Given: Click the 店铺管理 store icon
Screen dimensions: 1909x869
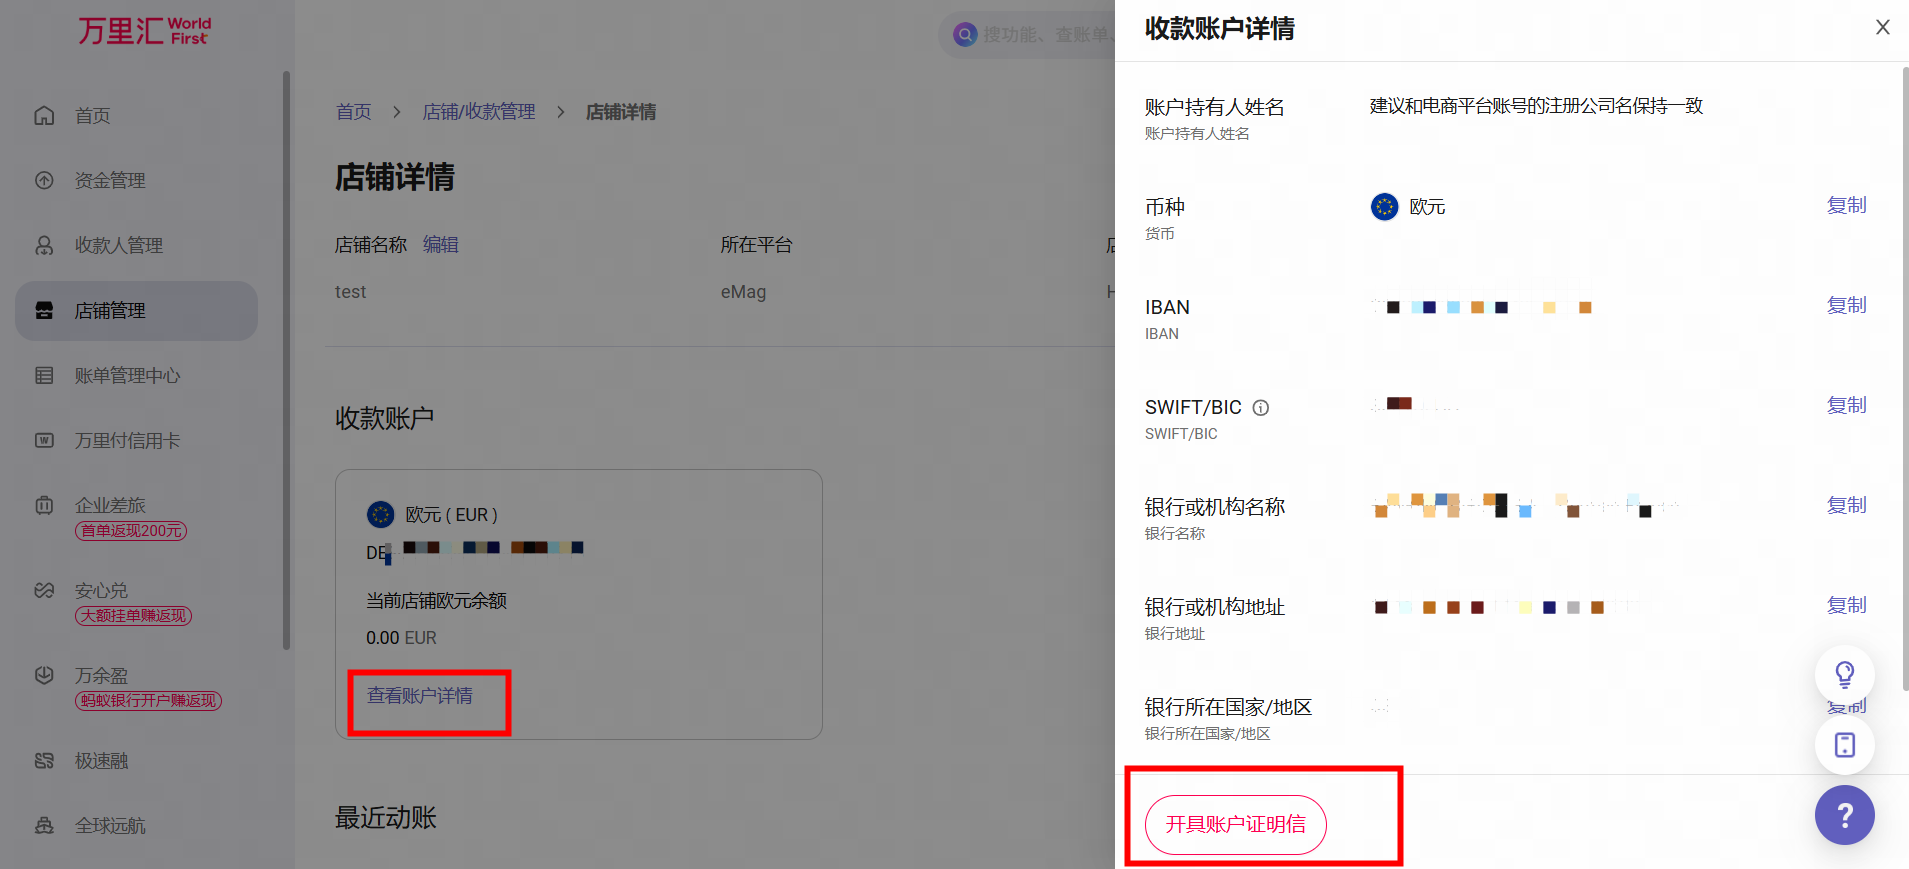Looking at the screenshot, I should coord(44,310).
